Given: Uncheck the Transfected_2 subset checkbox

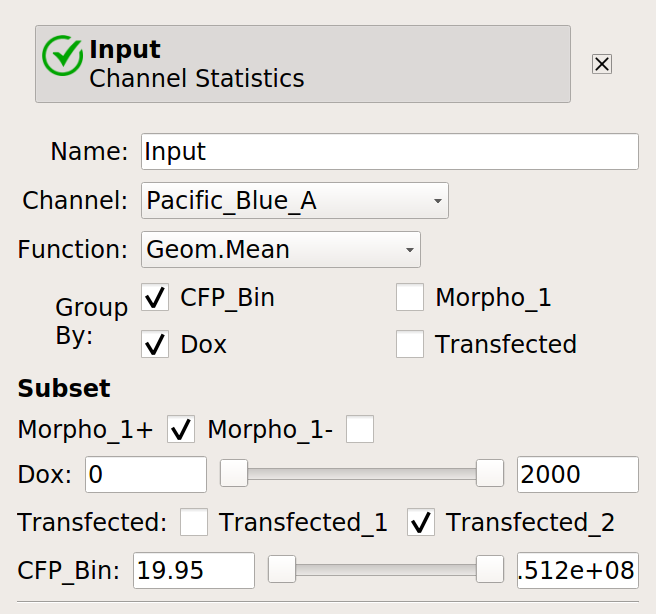Looking at the screenshot, I should (x=421, y=522).
